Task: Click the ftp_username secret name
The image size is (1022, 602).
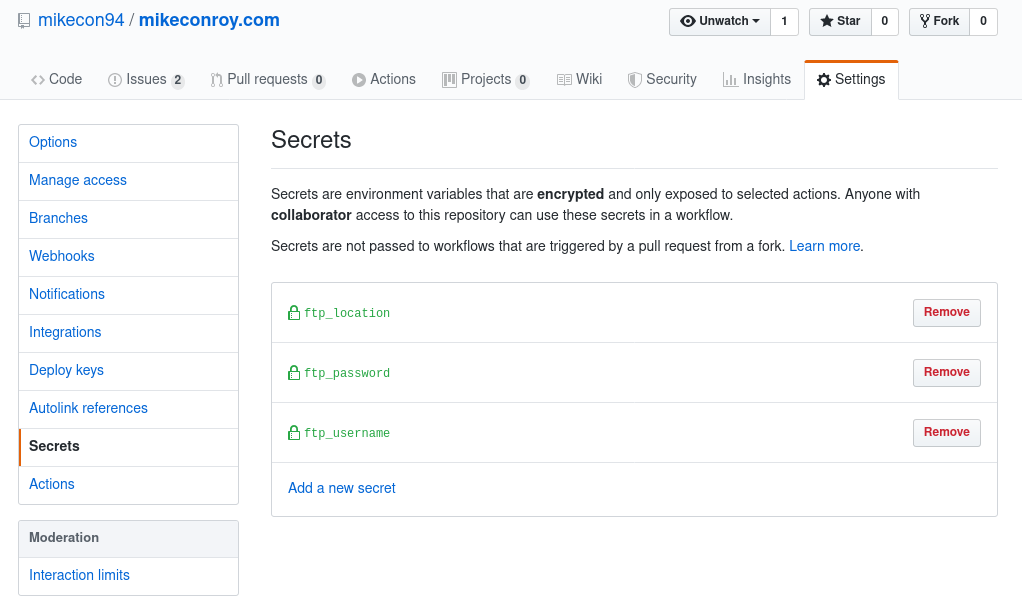Action: coord(347,433)
